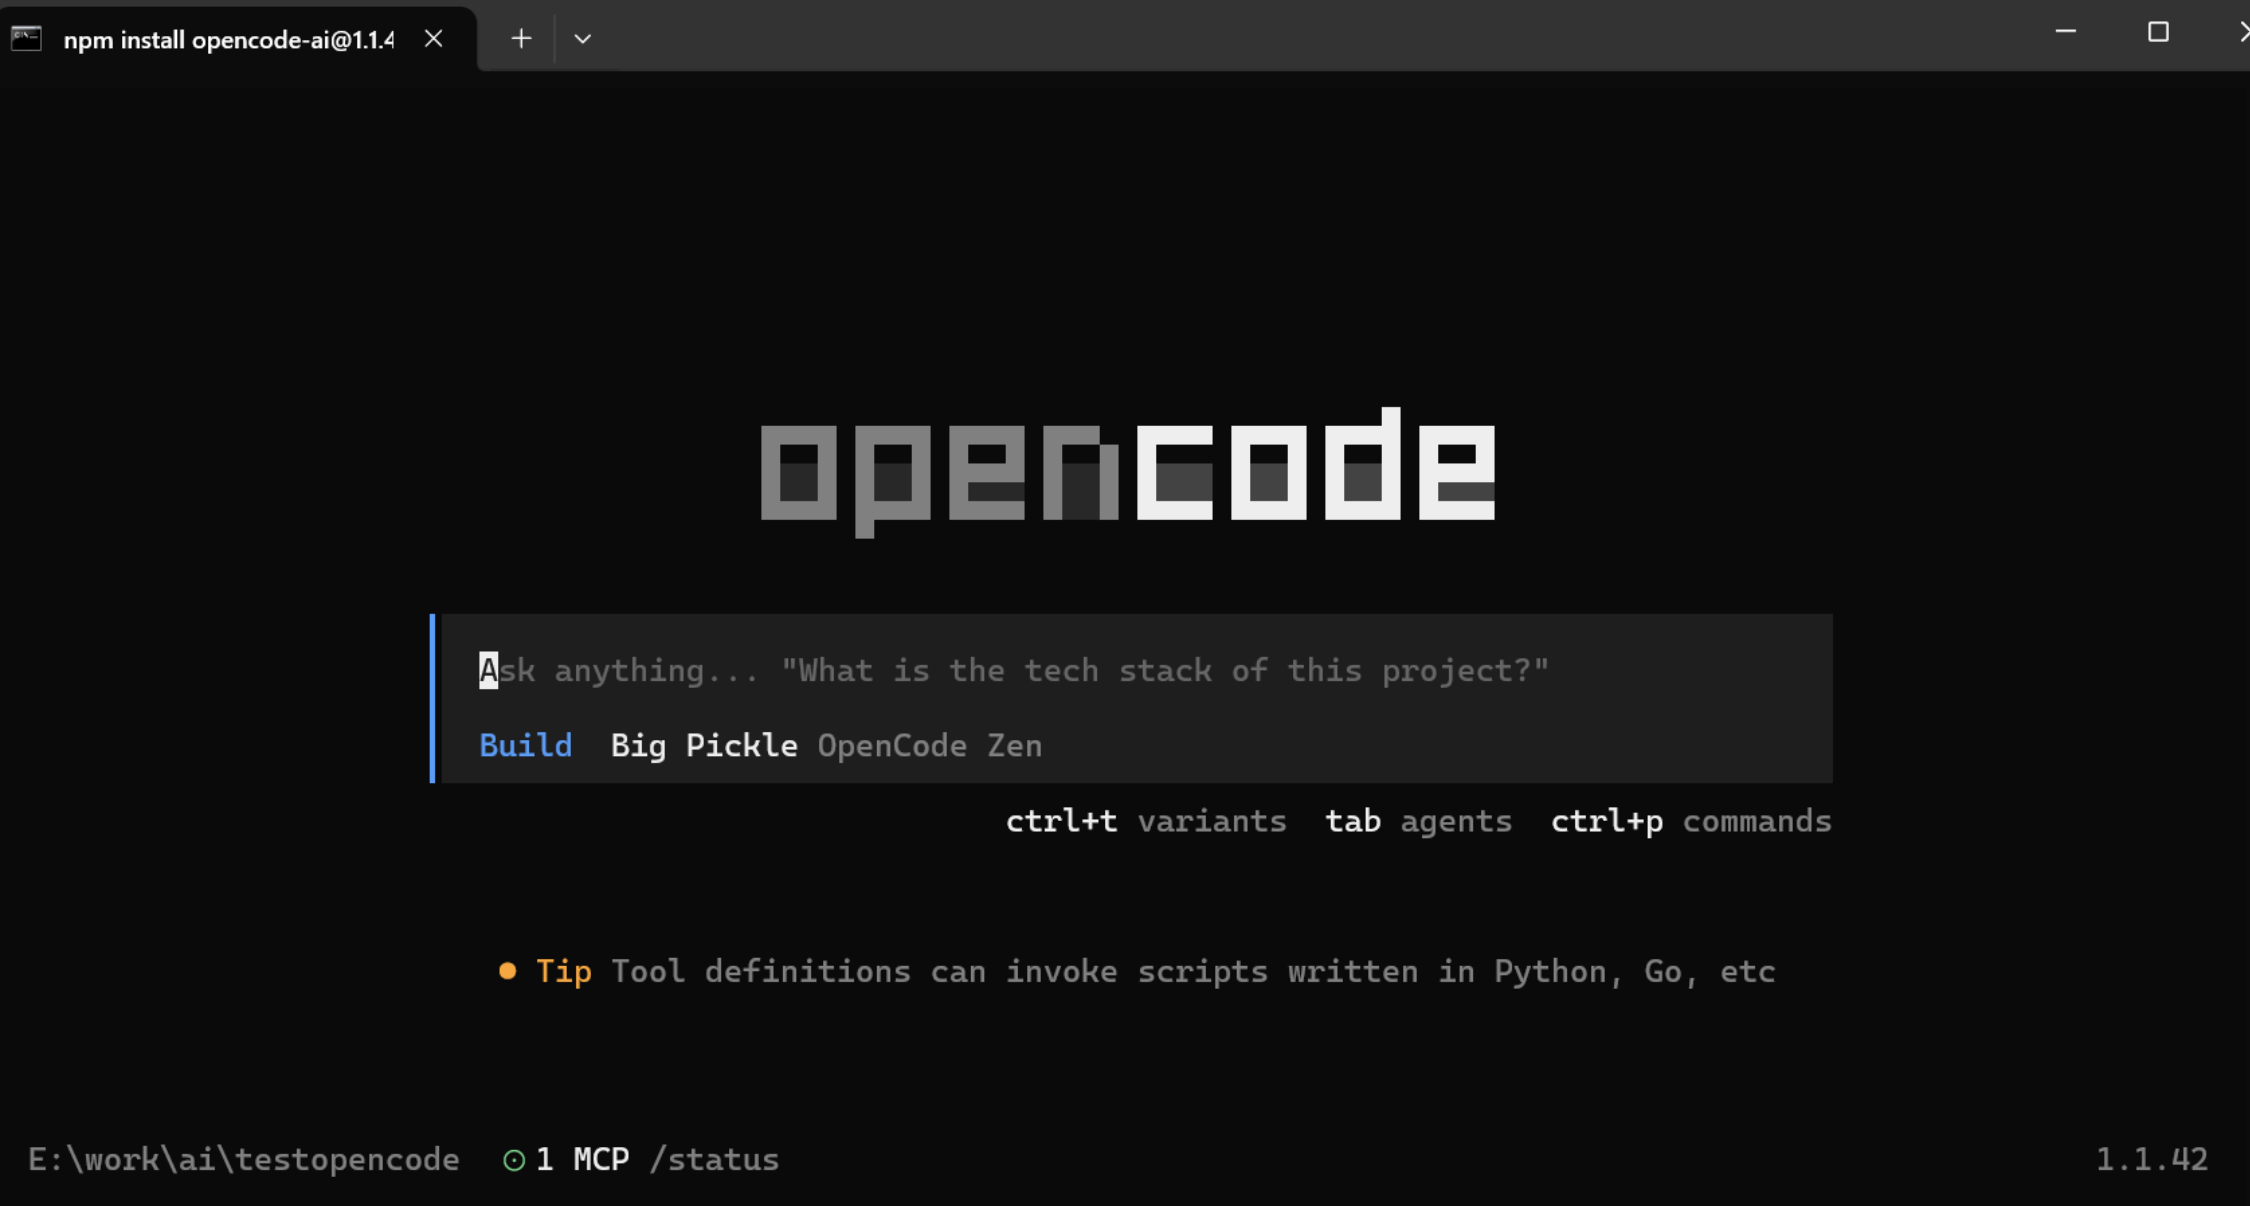
Task: Close the npm install opencode-ai tab
Action: [433, 39]
